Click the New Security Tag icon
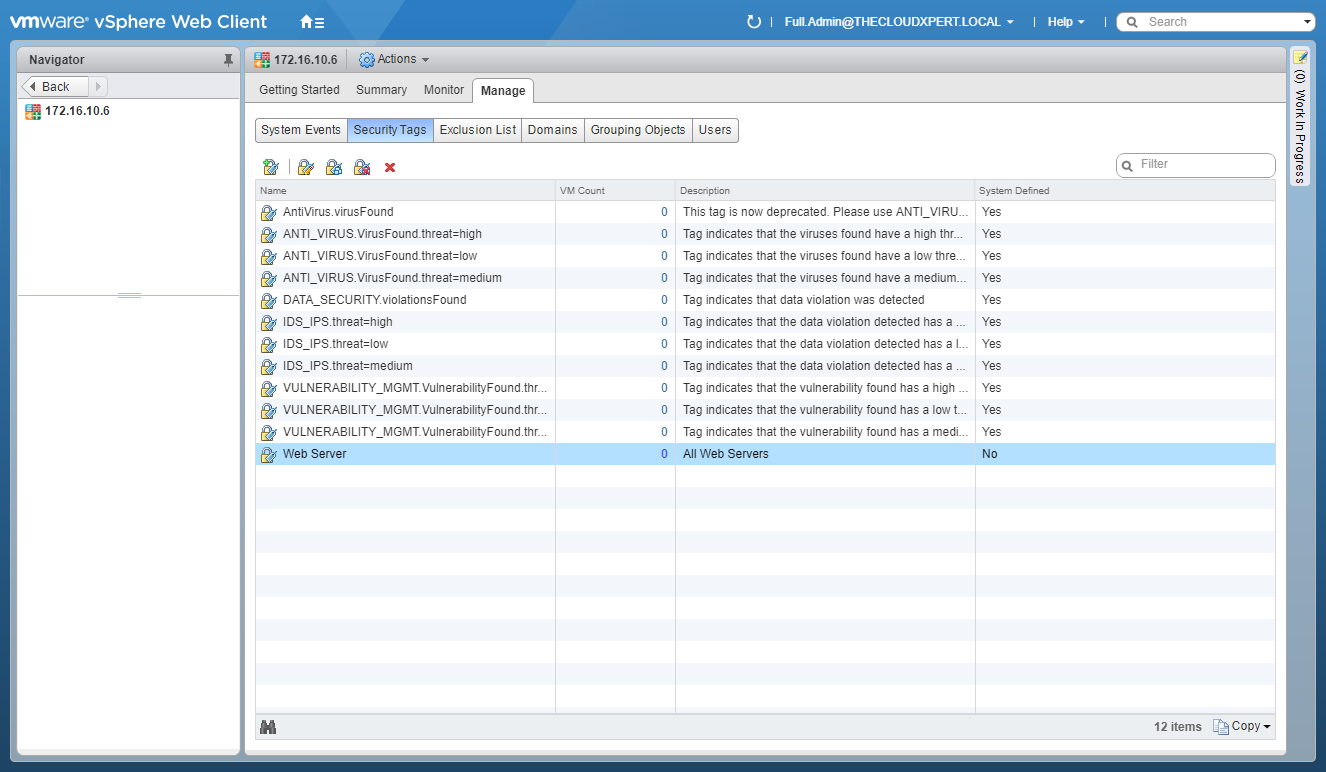The width and height of the screenshot is (1326, 772). tap(270, 167)
